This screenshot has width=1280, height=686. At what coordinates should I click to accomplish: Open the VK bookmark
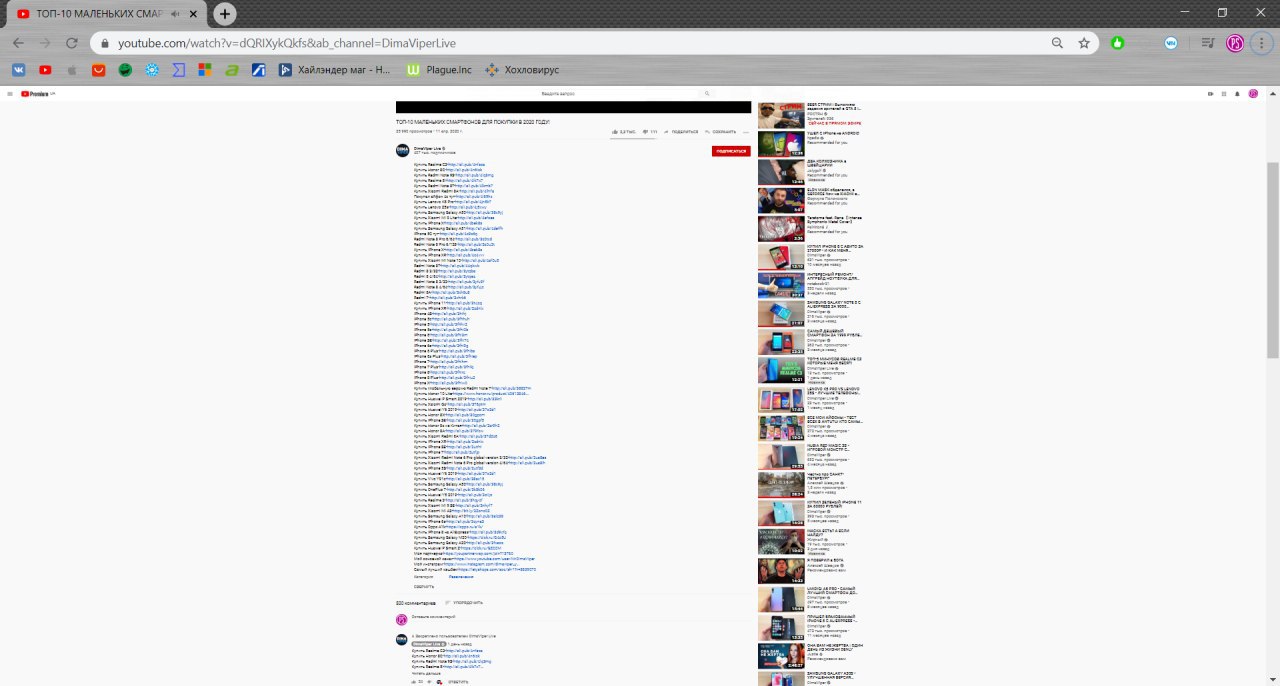18,70
